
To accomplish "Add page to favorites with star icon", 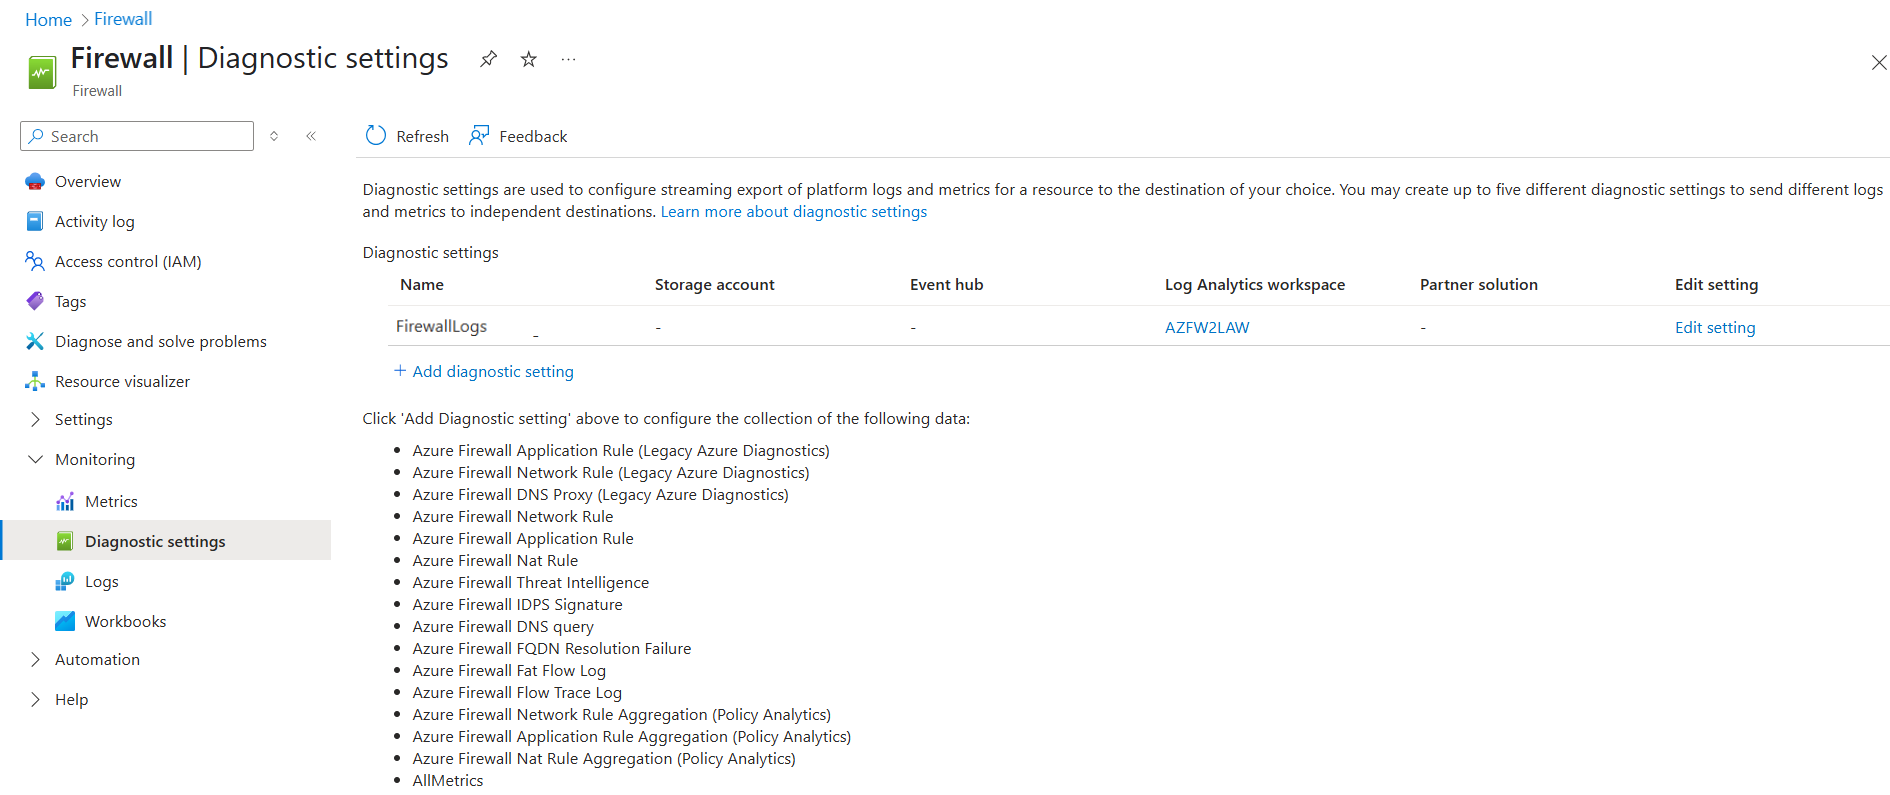I will pyautogui.click(x=529, y=59).
